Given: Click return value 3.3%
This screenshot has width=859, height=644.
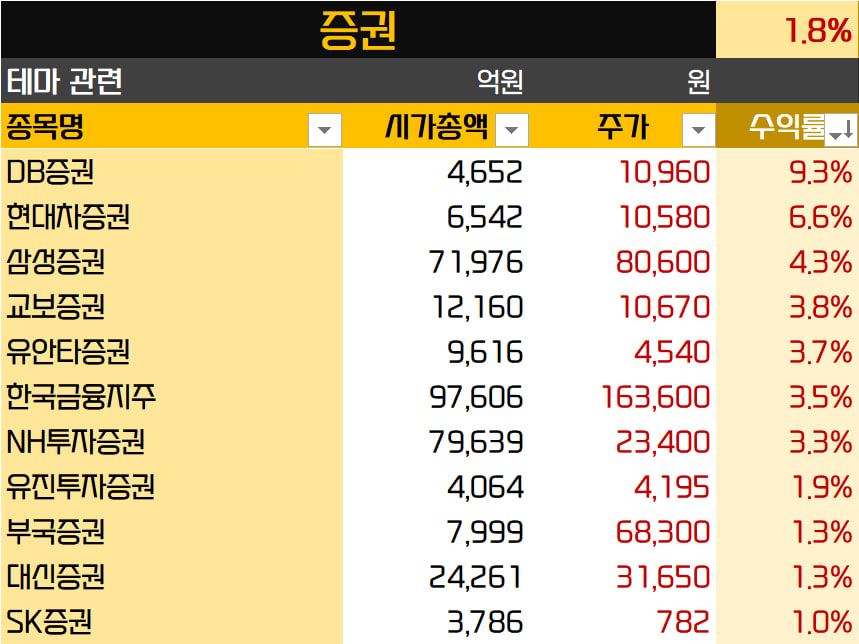Looking at the screenshot, I should (820, 442).
